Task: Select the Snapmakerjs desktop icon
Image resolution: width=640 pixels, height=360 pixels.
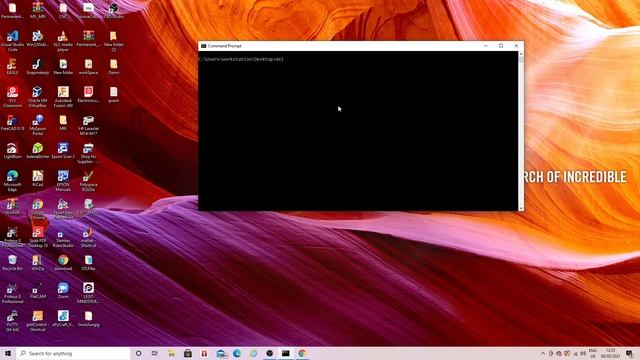Action: point(38,67)
